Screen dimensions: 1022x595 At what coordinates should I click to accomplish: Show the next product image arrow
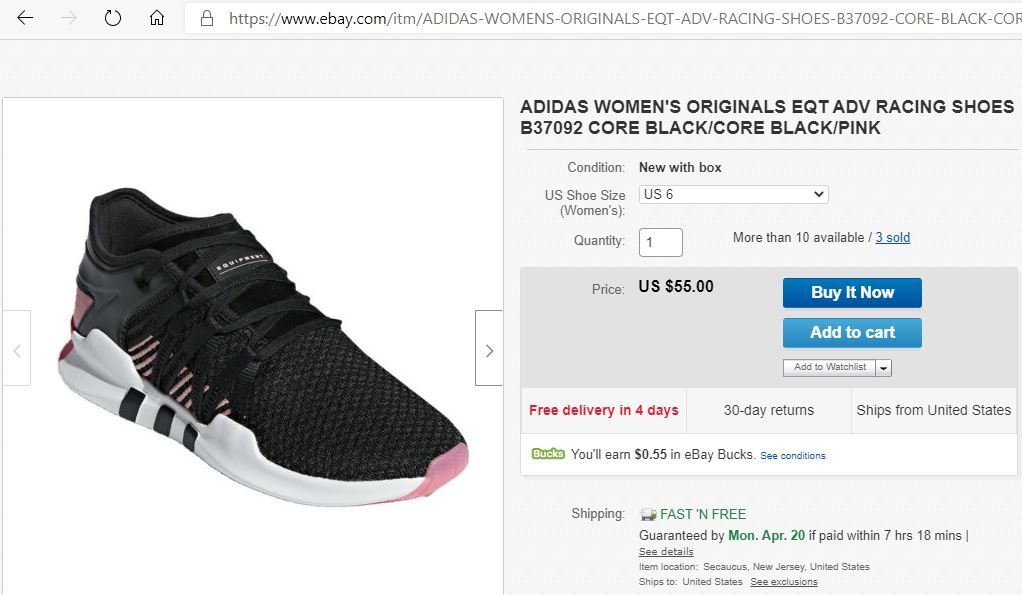tap(488, 349)
